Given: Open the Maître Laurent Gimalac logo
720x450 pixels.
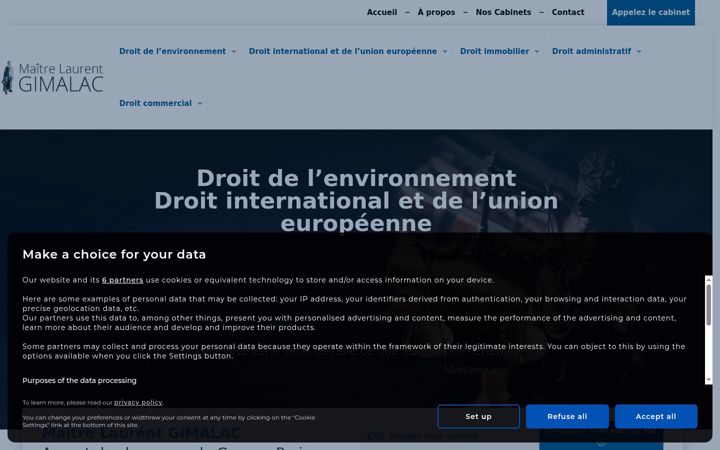Looking at the screenshot, I should [52, 77].
